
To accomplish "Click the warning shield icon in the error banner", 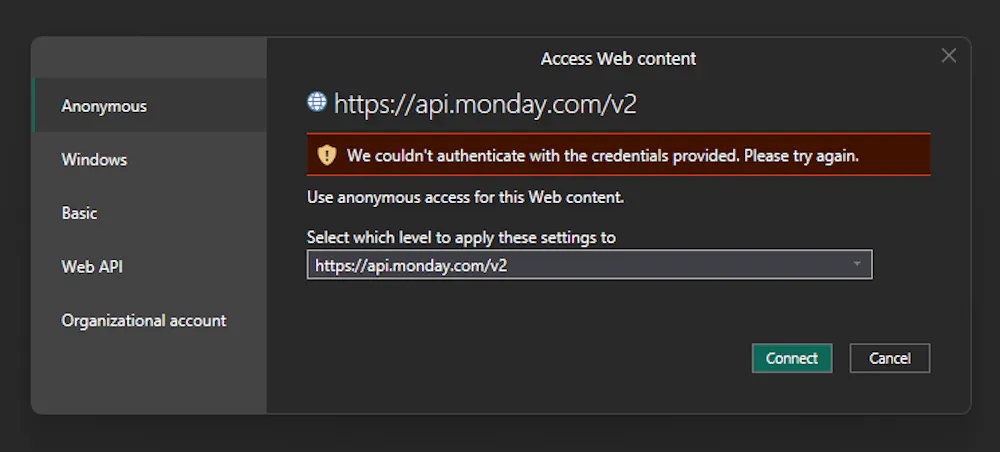I will coord(327,155).
